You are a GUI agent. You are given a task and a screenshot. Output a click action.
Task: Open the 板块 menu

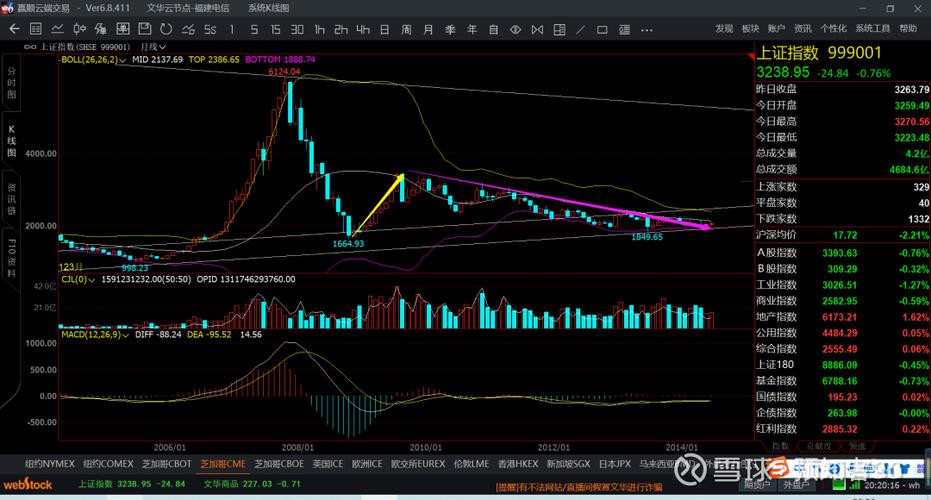[x=750, y=29]
